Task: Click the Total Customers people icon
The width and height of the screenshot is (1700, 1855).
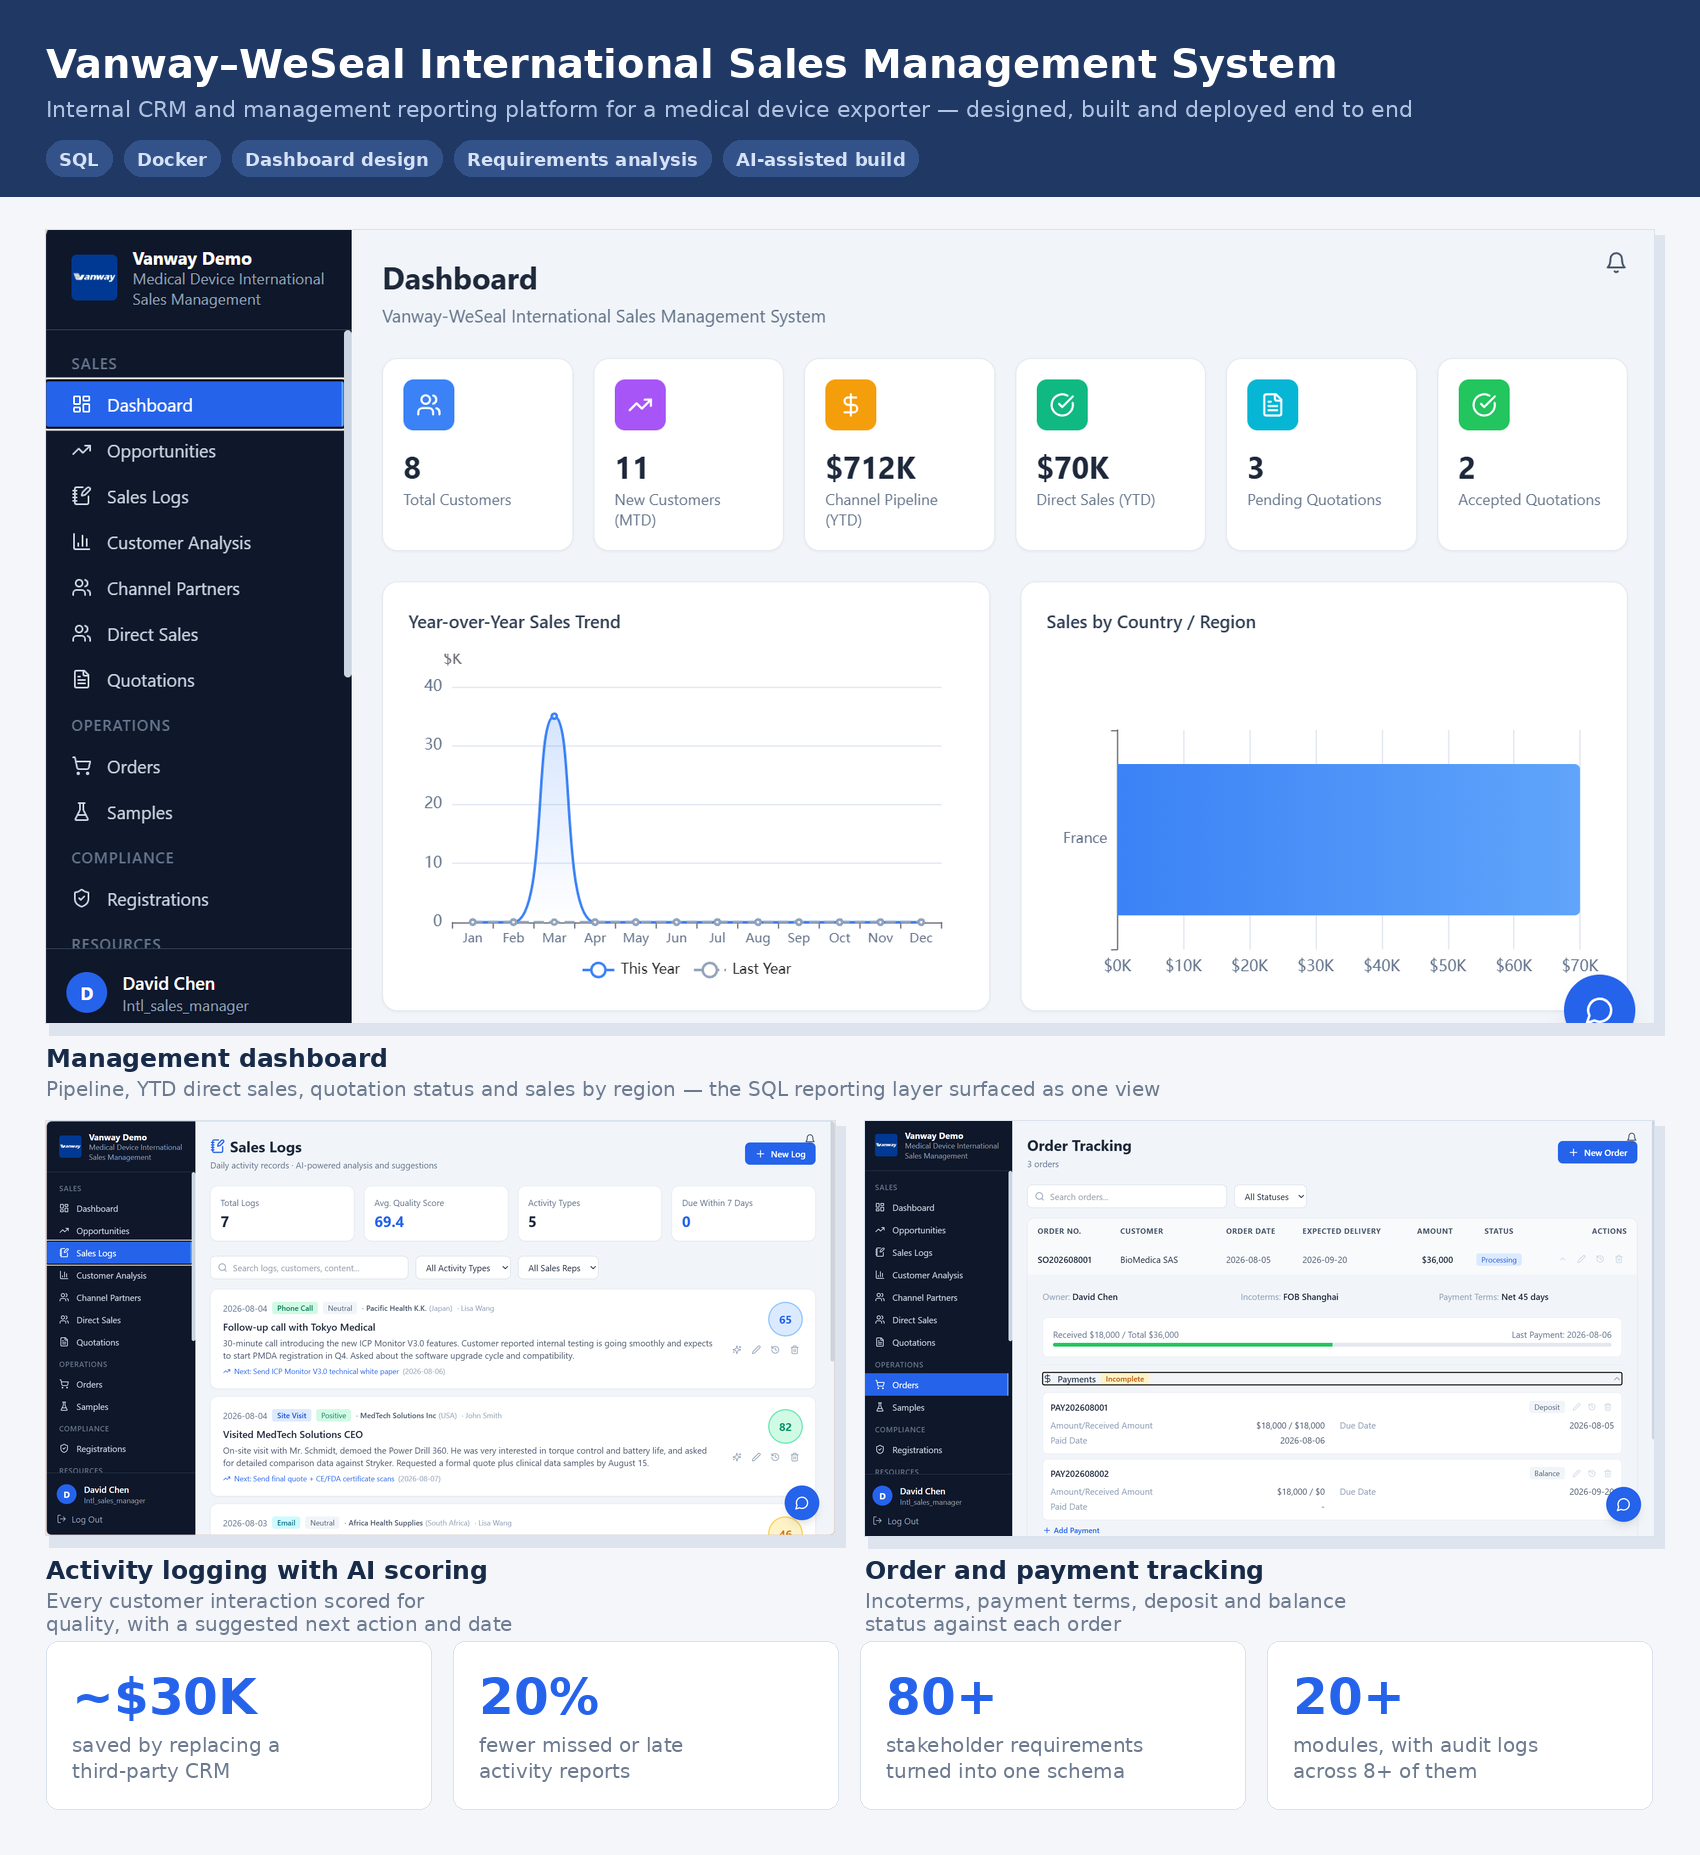Action: click(429, 405)
